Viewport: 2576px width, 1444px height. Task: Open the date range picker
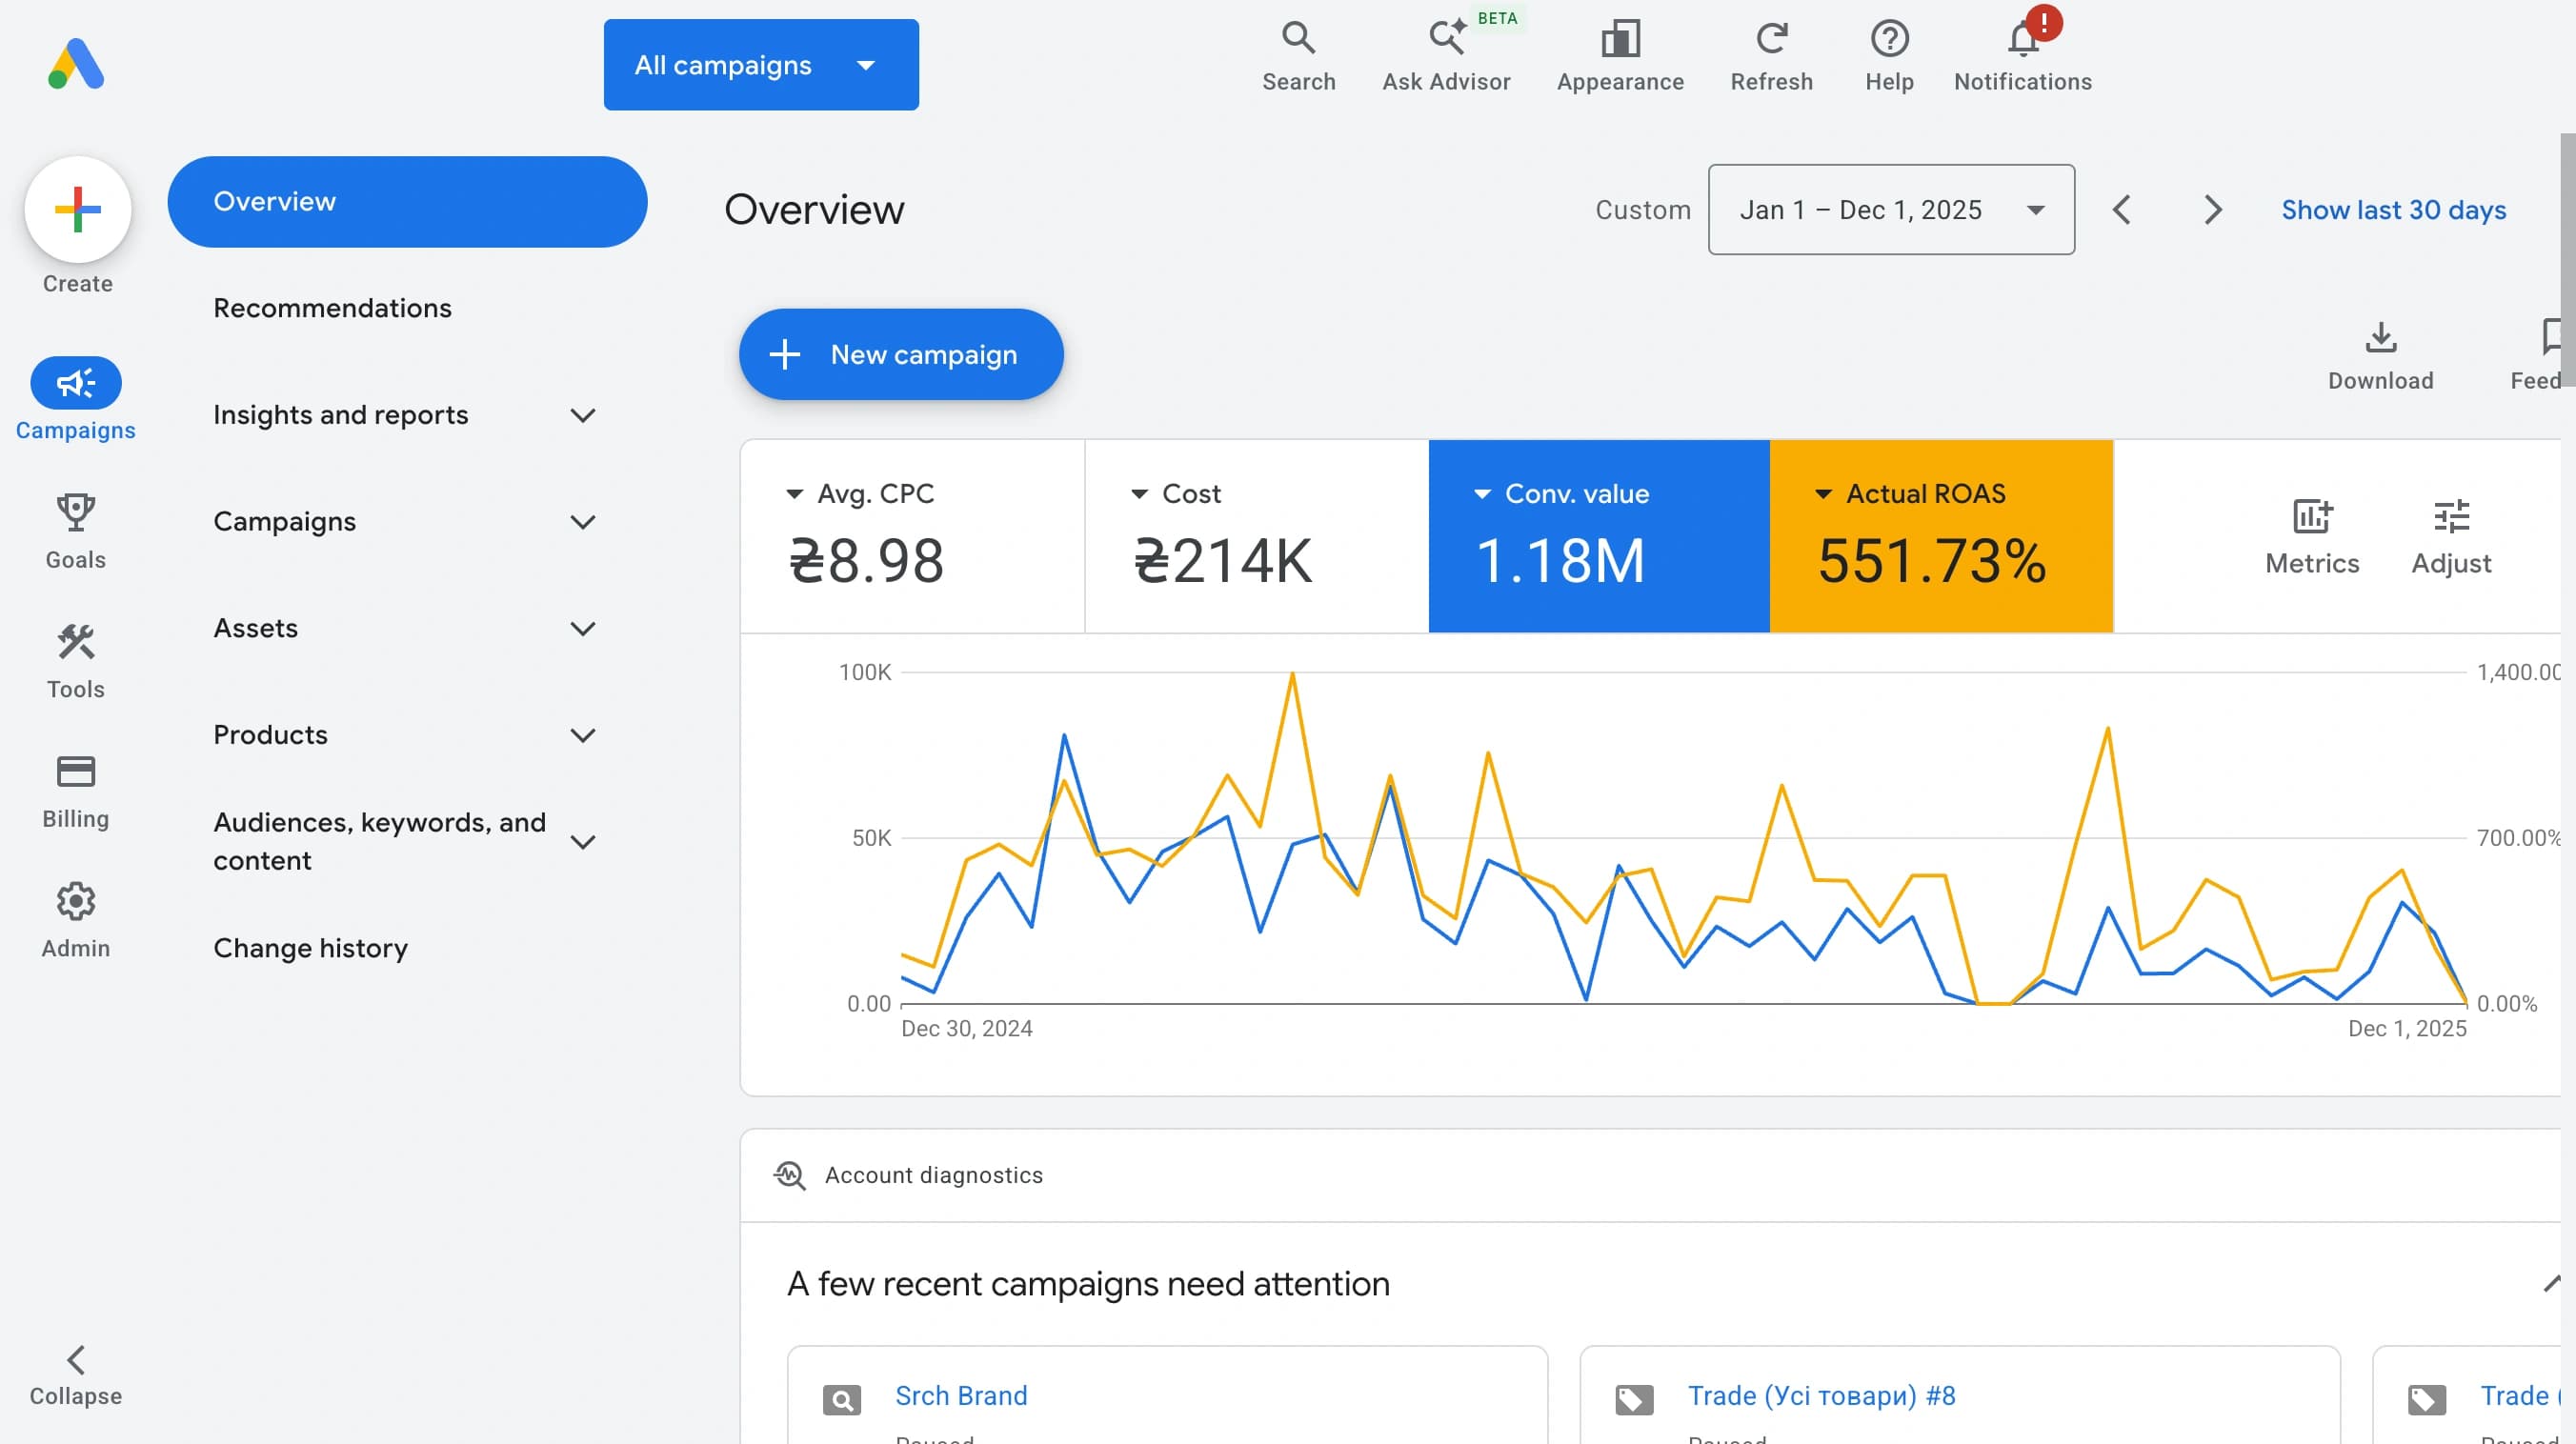(x=1891, y=210)
